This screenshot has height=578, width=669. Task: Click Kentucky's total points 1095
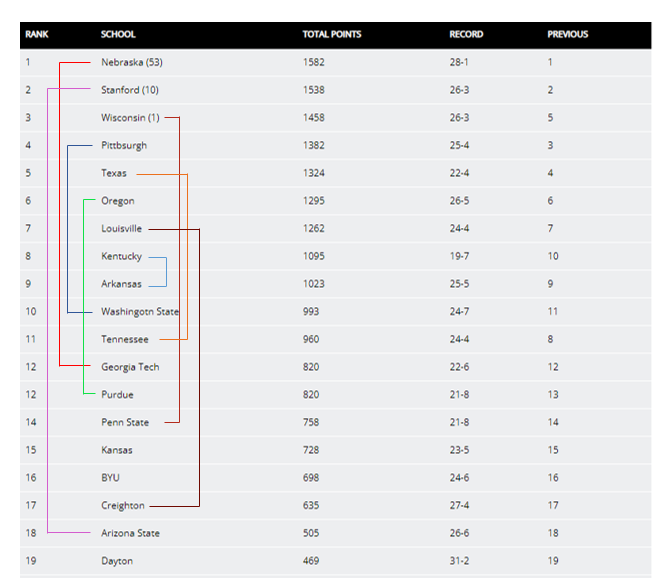pos(314,256)
